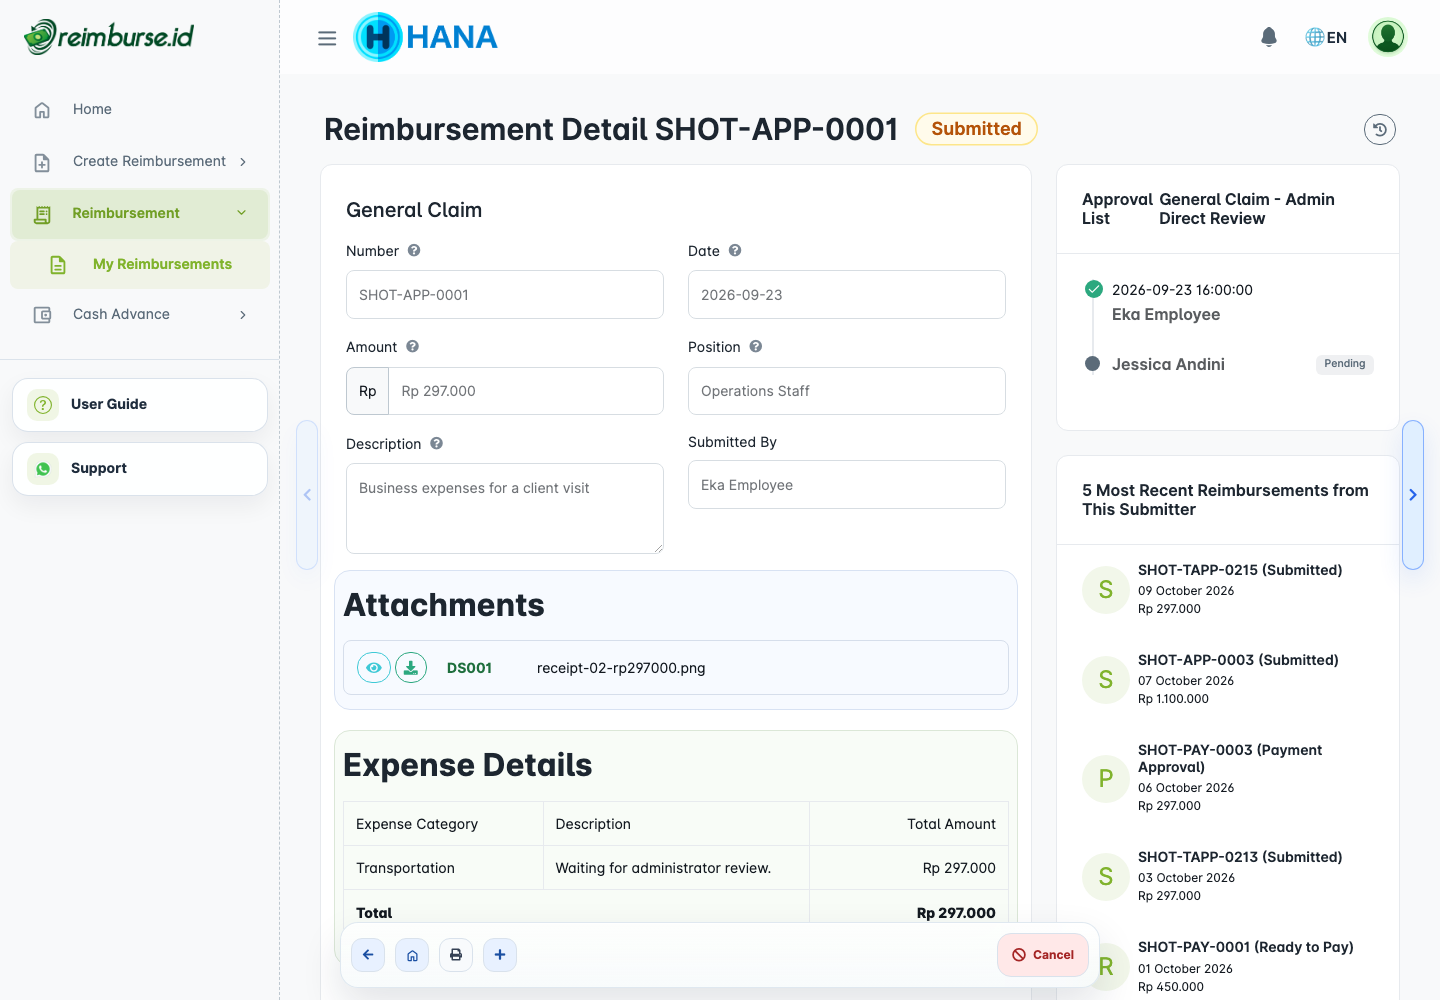
Task: Click the help icon beside Number
Action: [414, 251]
